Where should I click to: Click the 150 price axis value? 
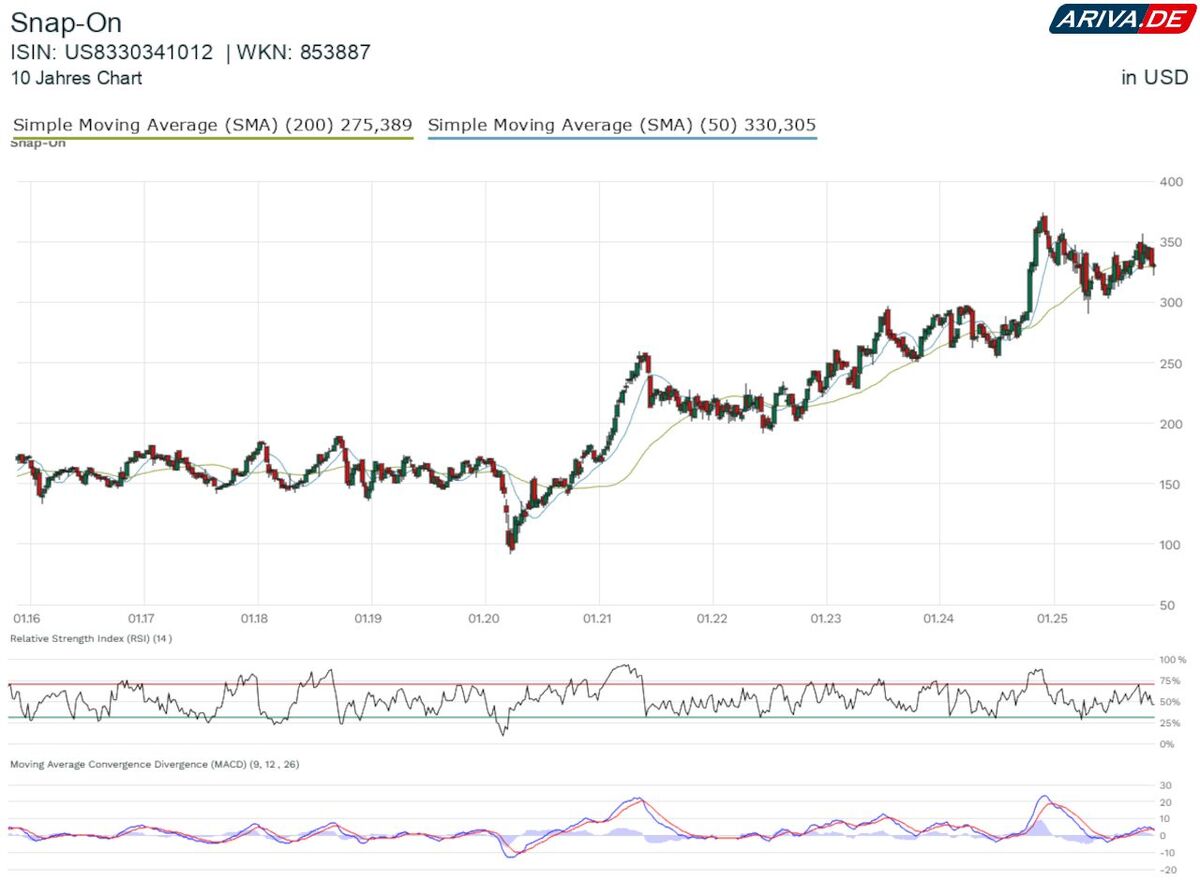point(1171,485)
